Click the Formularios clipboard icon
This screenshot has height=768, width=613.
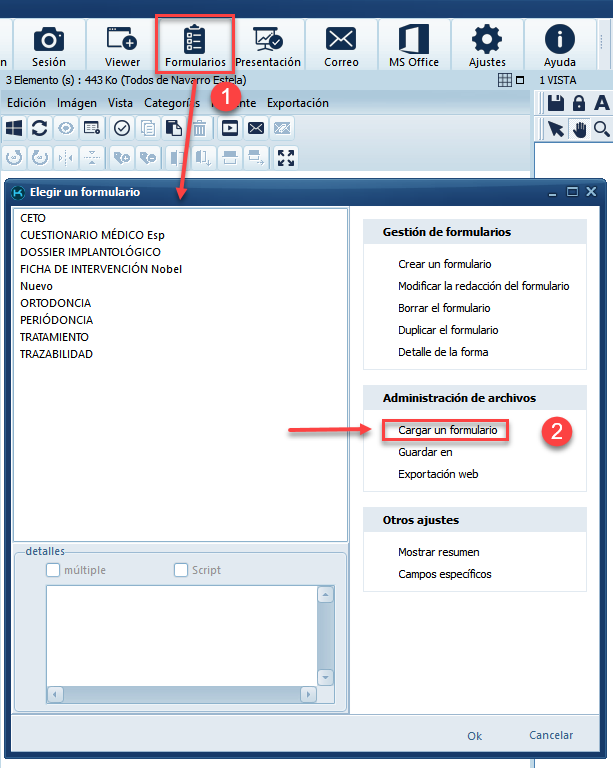coord(195,46)
